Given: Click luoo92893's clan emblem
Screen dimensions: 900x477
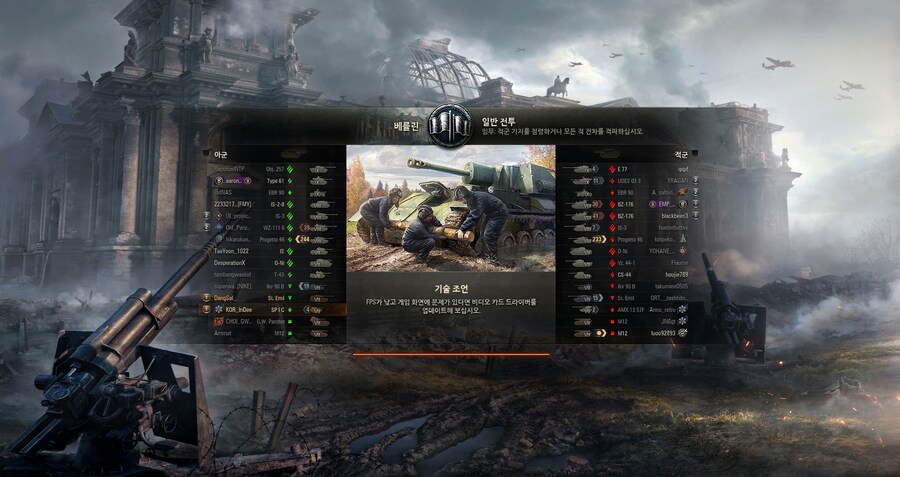Looking at the screenshot, I should pos(682,333).
